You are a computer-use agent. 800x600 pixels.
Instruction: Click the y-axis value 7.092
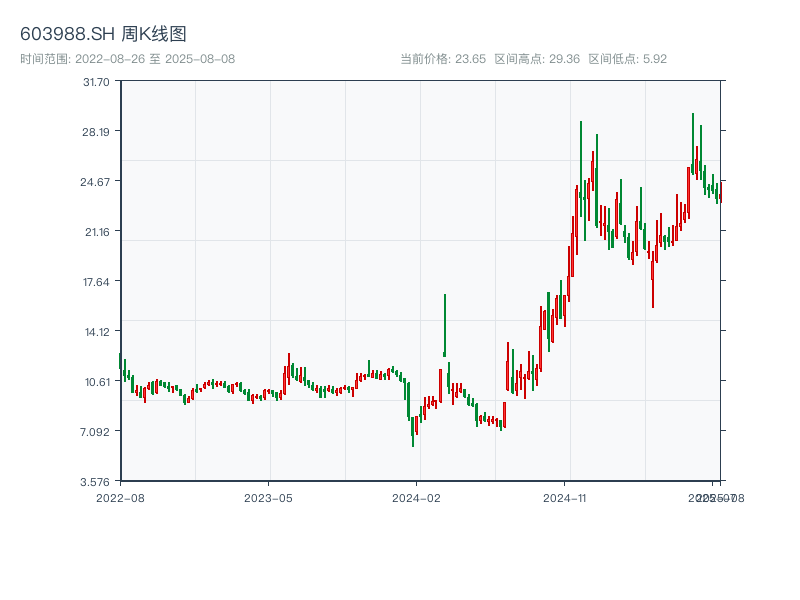tap(95, 432)
